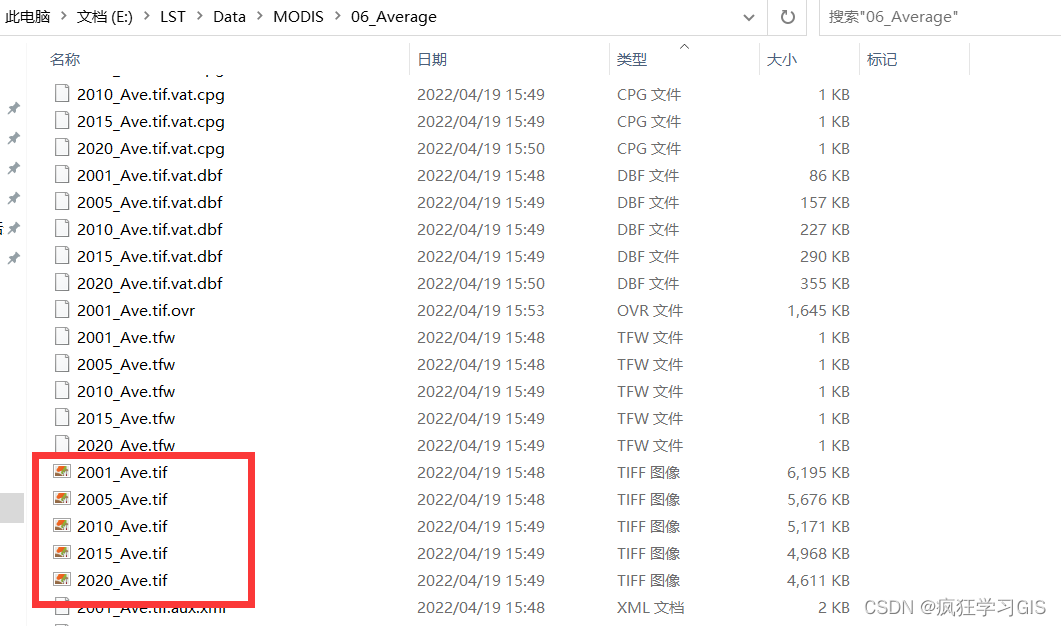The height and width of the screenshot is (626, 1061).
Task: Click the 1,645 KB size cell
Action: (x=818, y=311)
